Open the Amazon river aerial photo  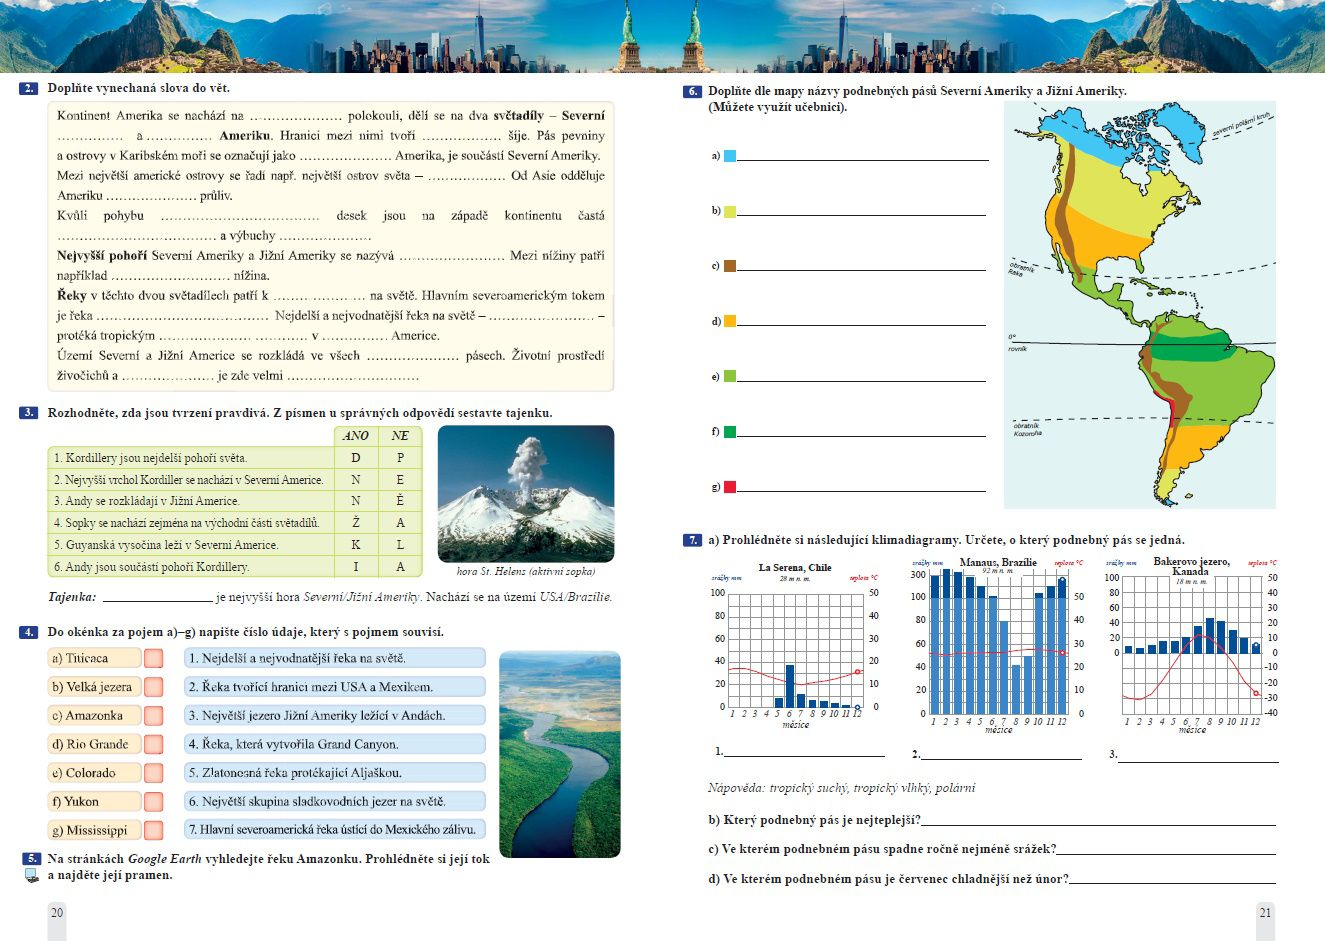[x=559, y=754]
